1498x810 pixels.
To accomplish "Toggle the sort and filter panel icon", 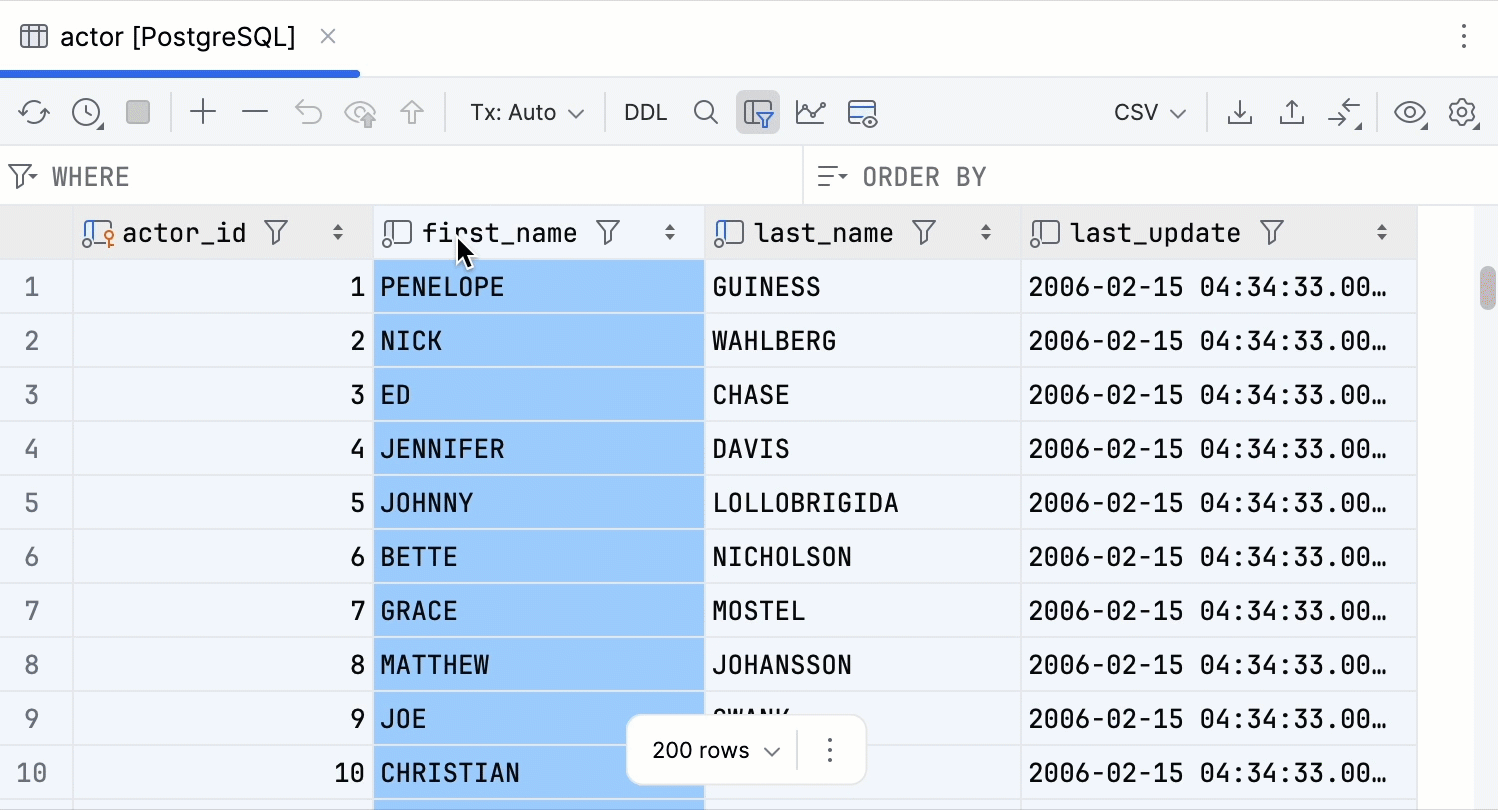I will click(x=757, y=112).
